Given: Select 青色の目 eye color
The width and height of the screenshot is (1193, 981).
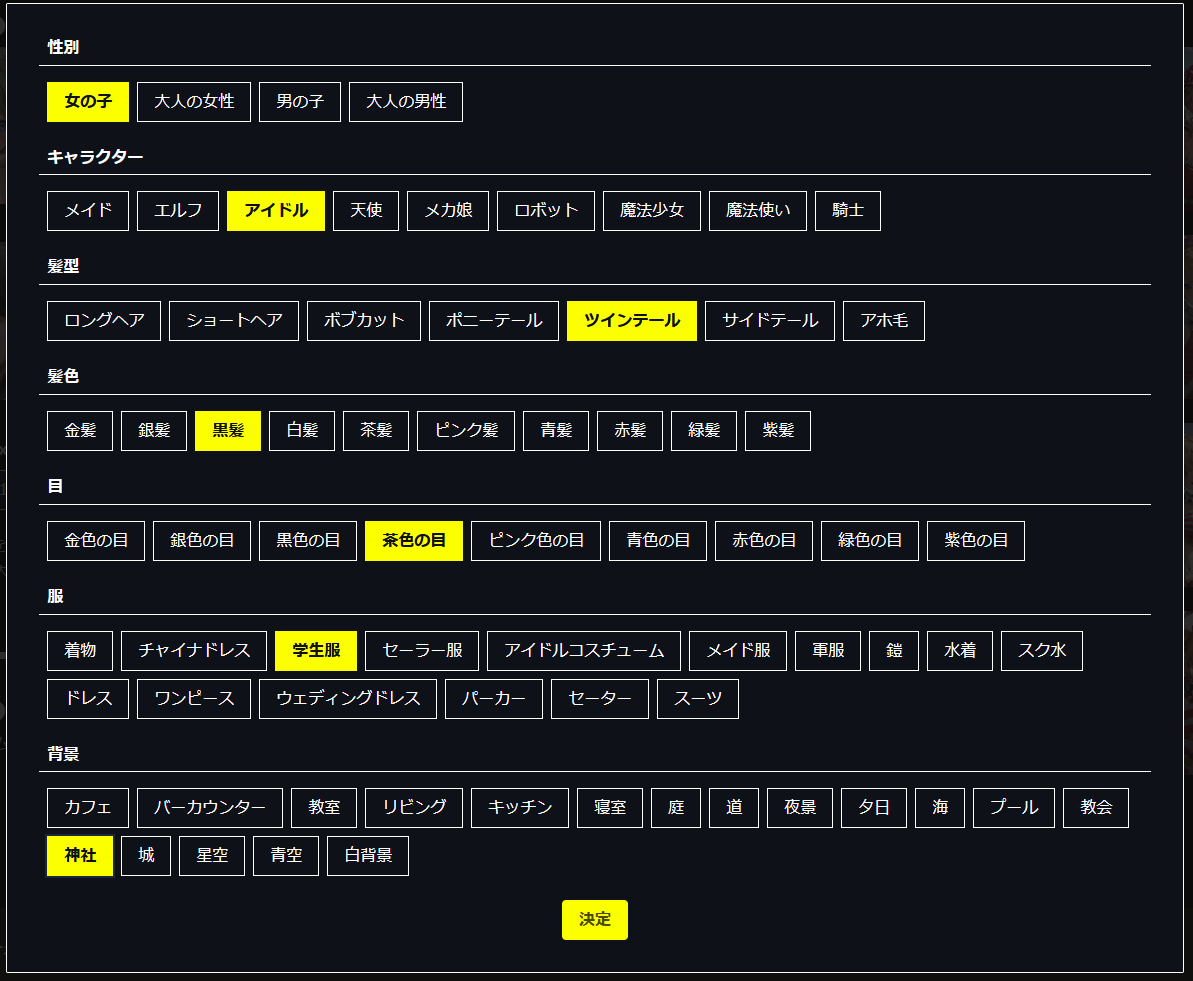Looking at the screenshot, I should pyautogui.click(x=658, y=541).
